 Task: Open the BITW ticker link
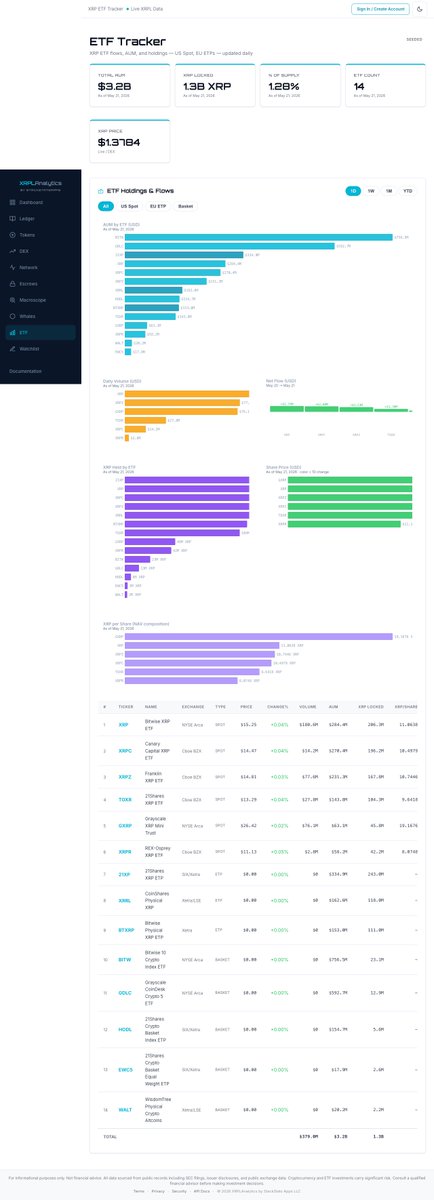125,960
